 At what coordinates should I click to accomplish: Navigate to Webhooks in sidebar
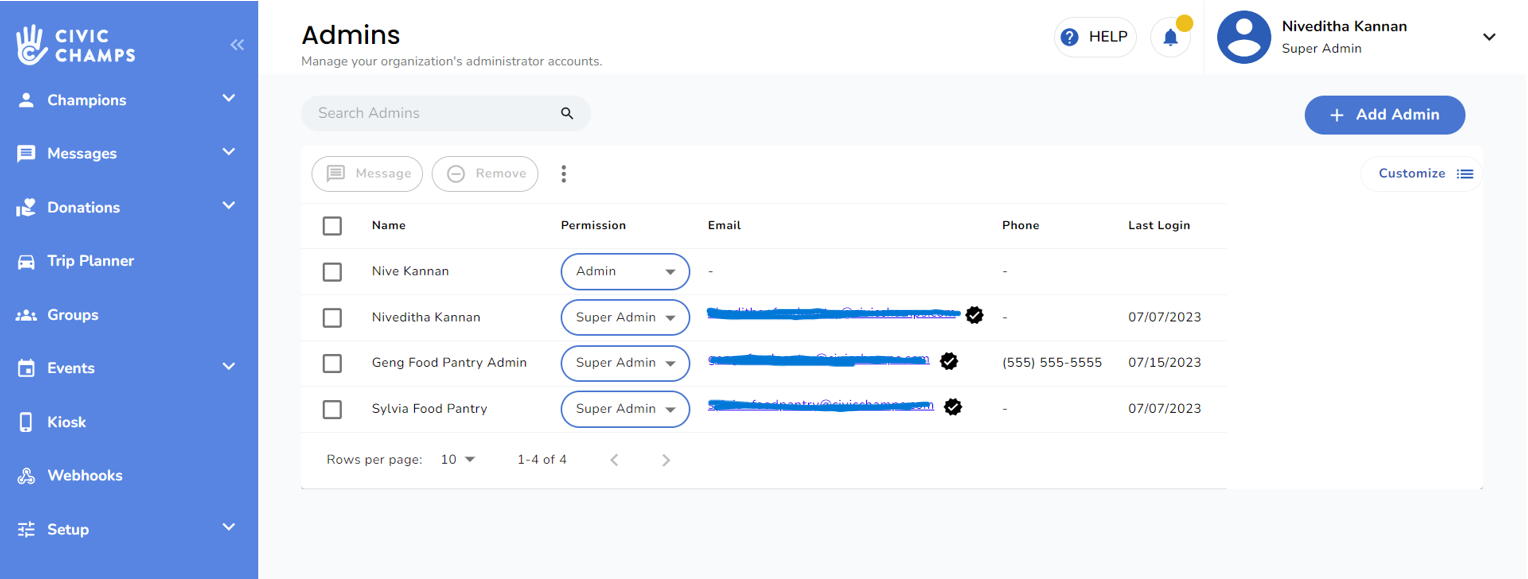[x=85, y=476]
